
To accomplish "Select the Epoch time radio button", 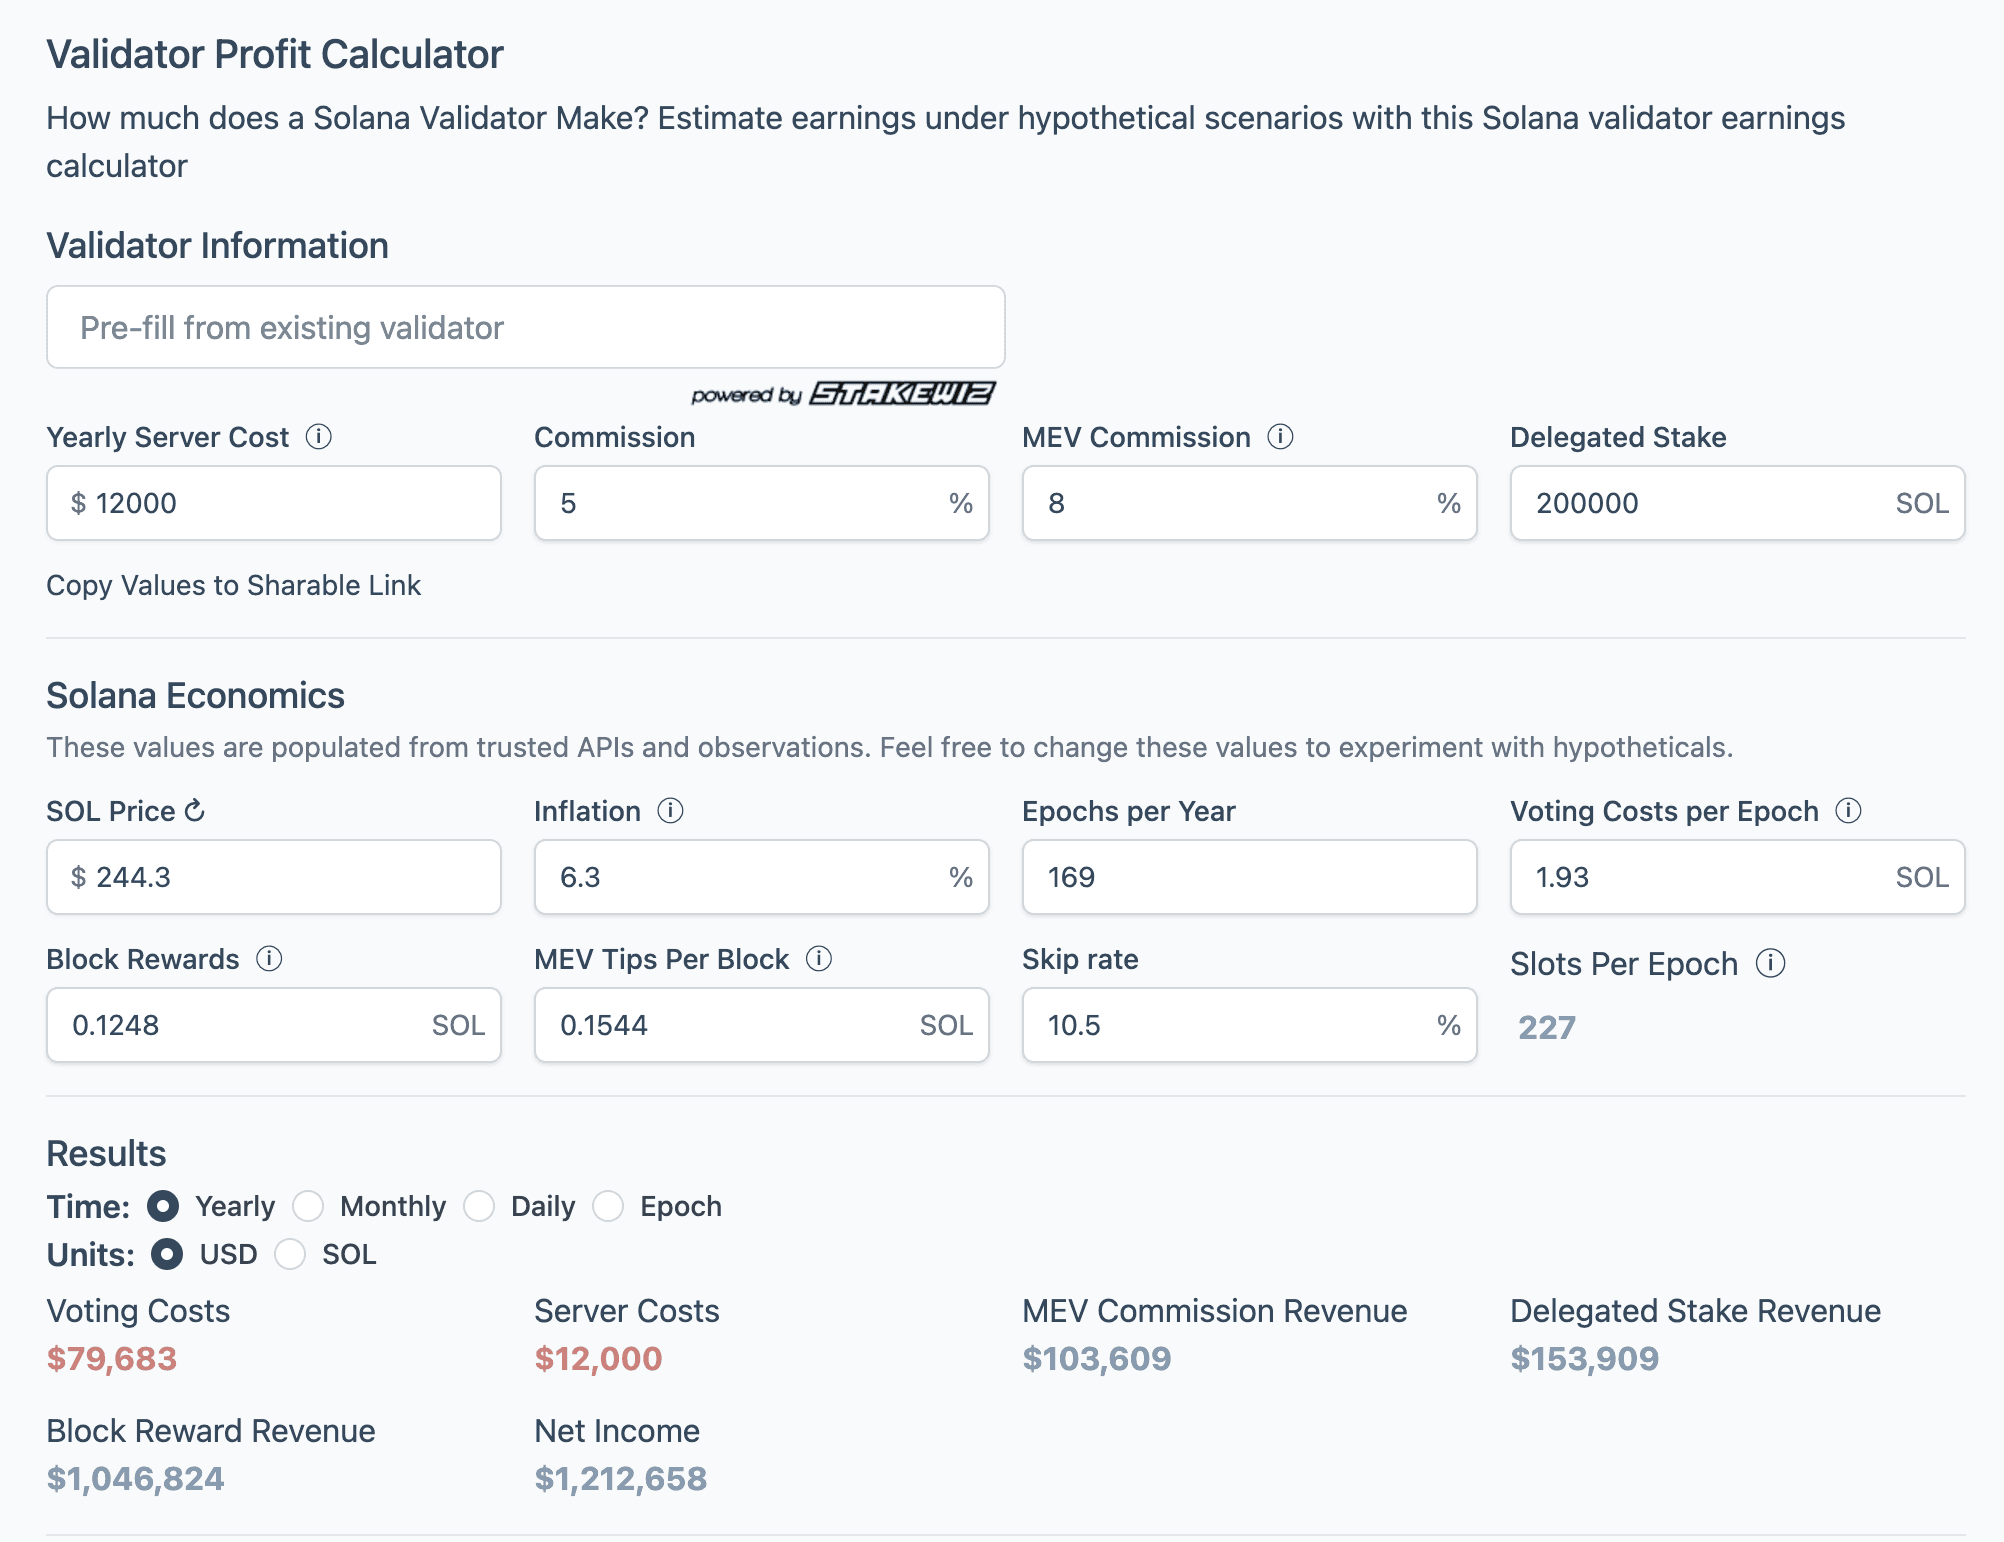I will click(x=608, y=1206).
